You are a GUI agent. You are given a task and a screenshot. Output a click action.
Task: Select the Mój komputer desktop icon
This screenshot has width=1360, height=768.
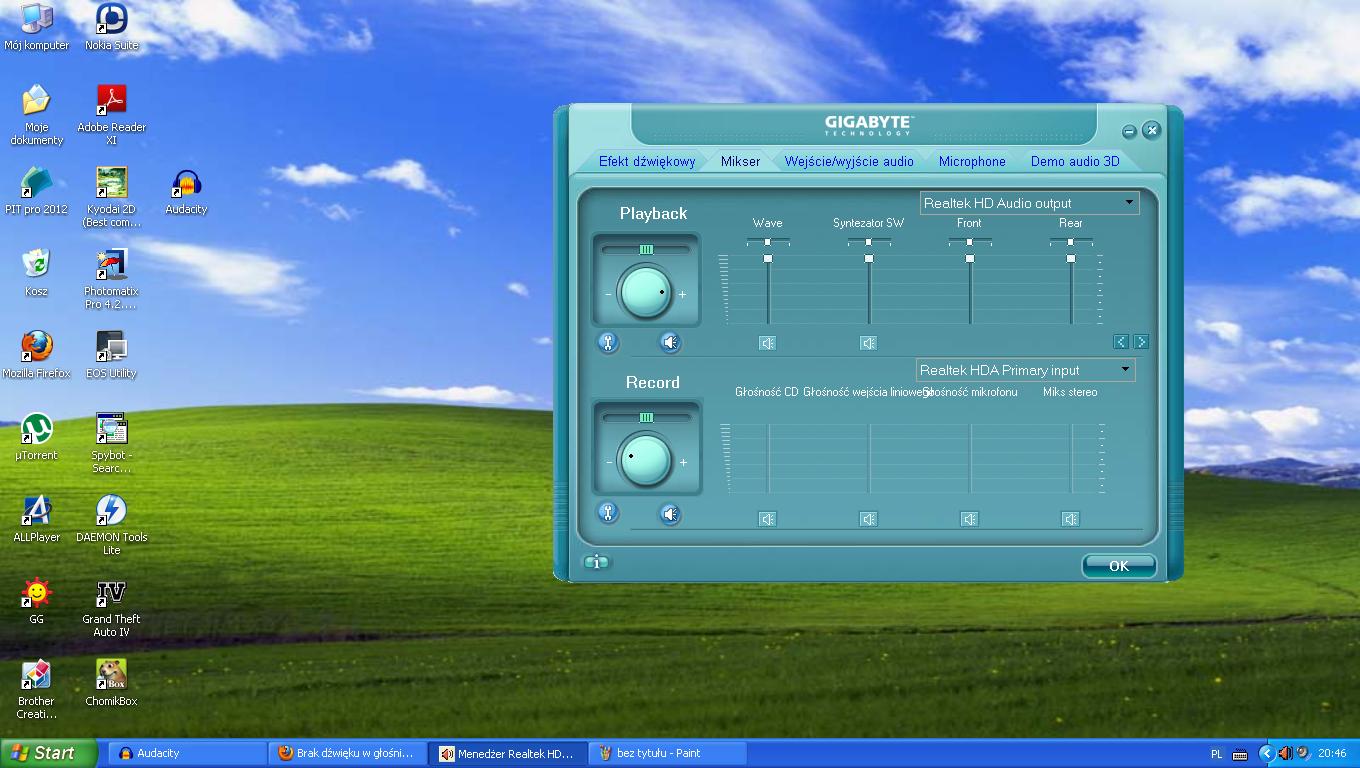click(37, 28)
